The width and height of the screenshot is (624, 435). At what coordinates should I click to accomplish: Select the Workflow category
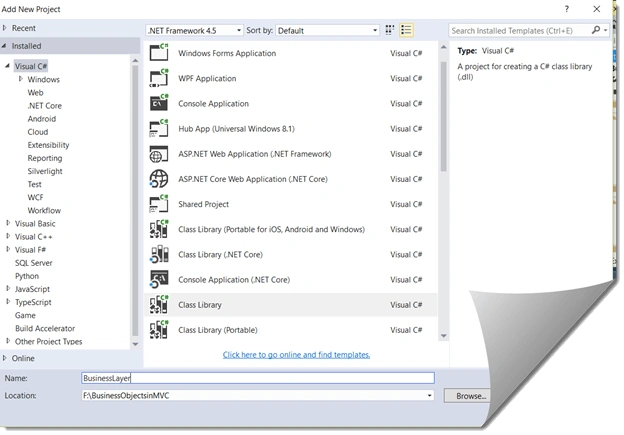point(44,210)
